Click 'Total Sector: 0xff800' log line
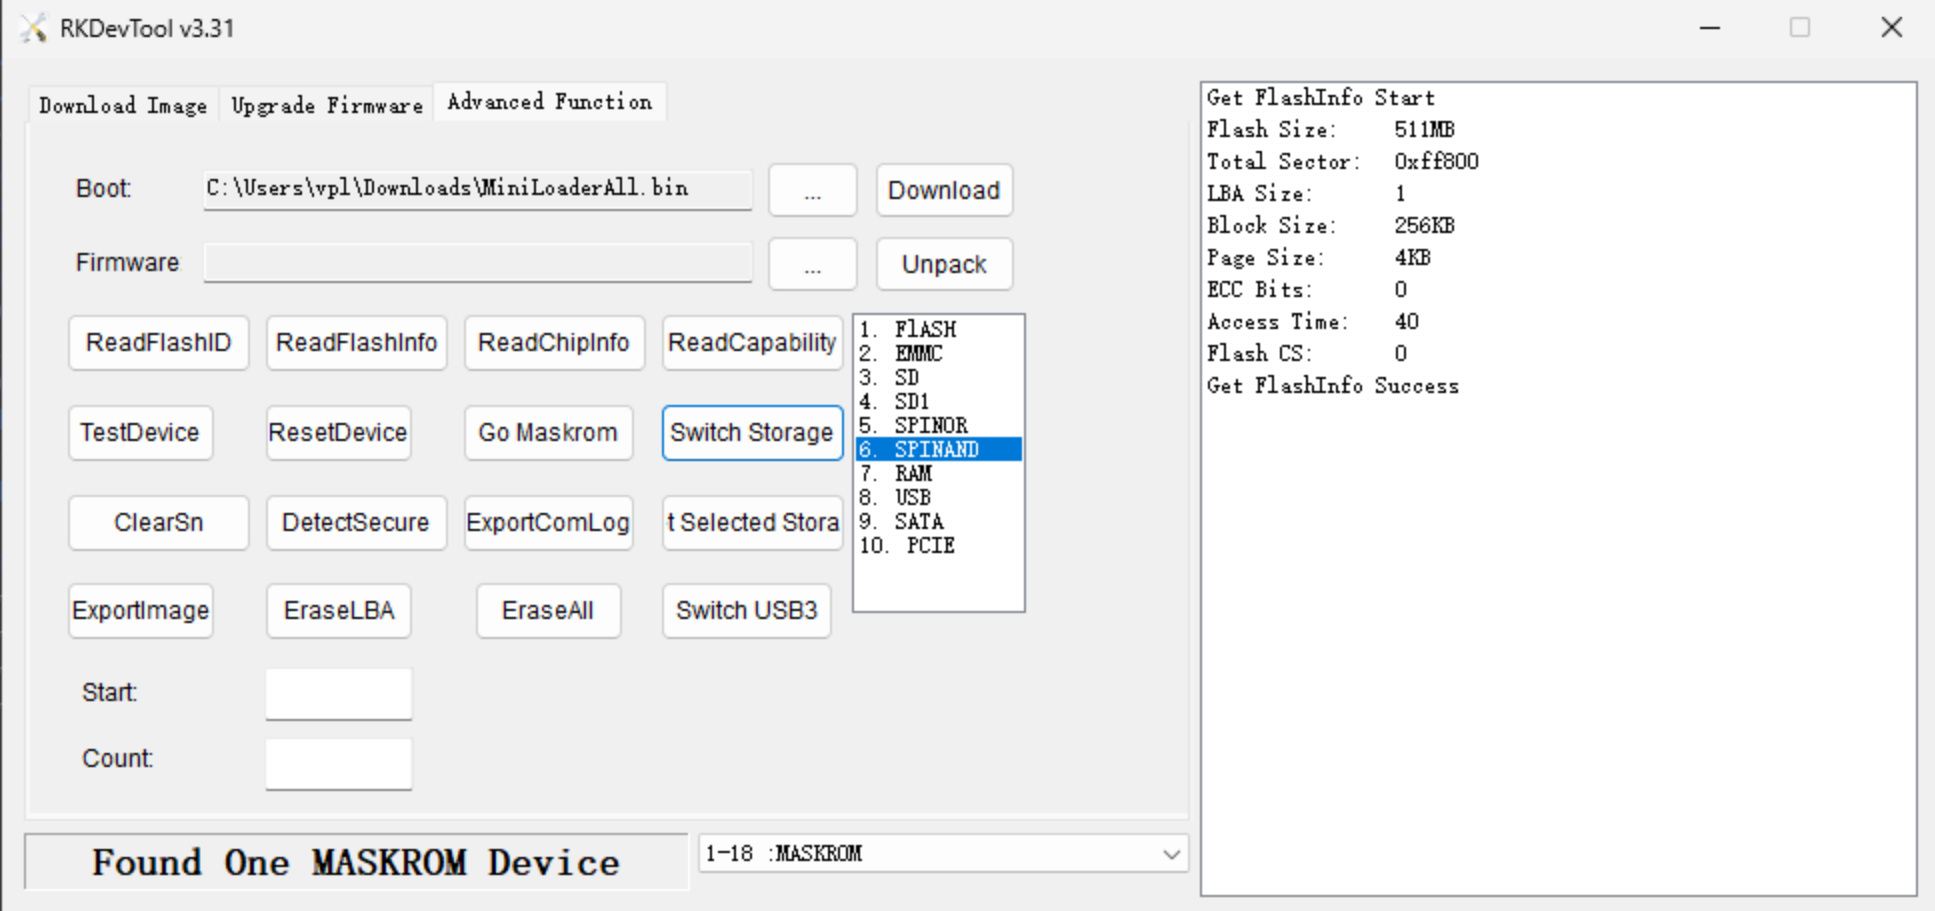 pyautogui.click(x=1342, y=162)
